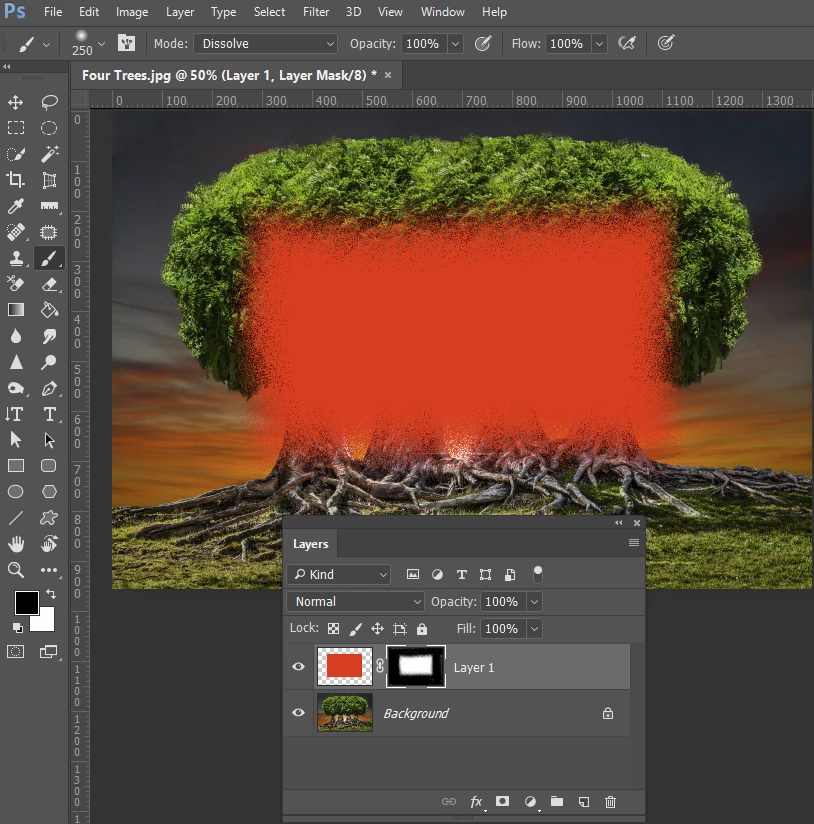This screenshot has width=814, height=824.
Task: Select the Perspective Crop tool
Action: (x=49, y=180)
